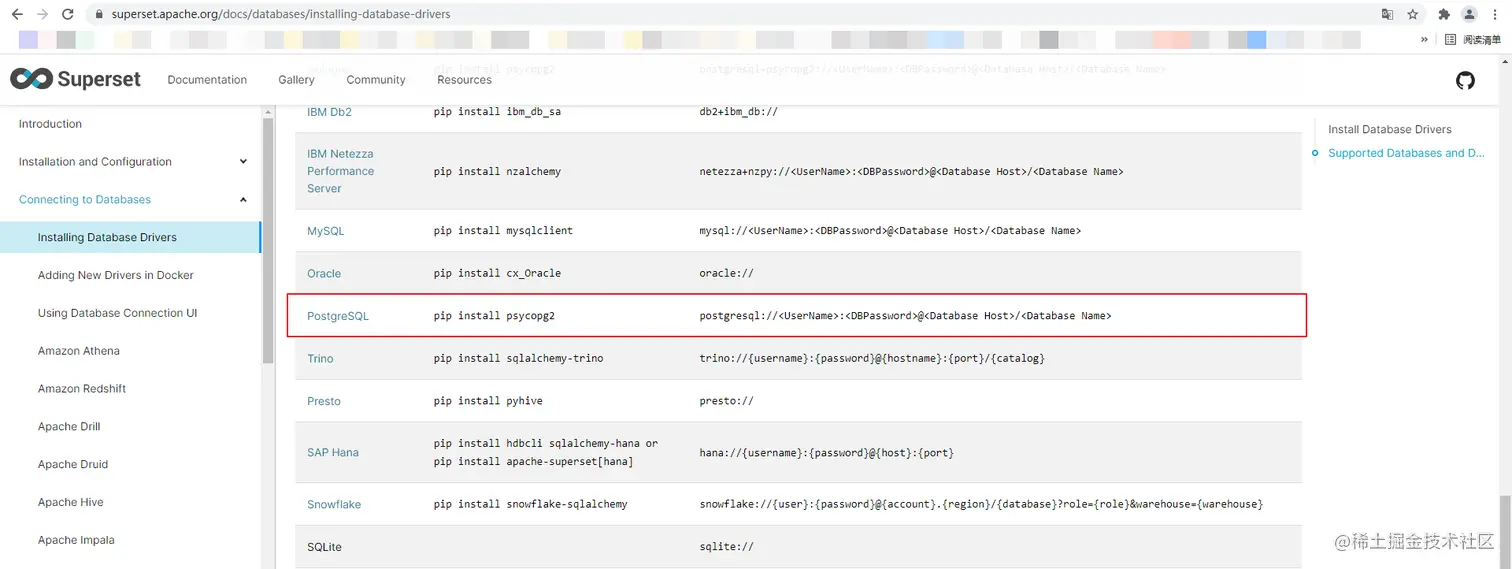
Task: Click the hana:// connection string
Action: pos(827,453)
